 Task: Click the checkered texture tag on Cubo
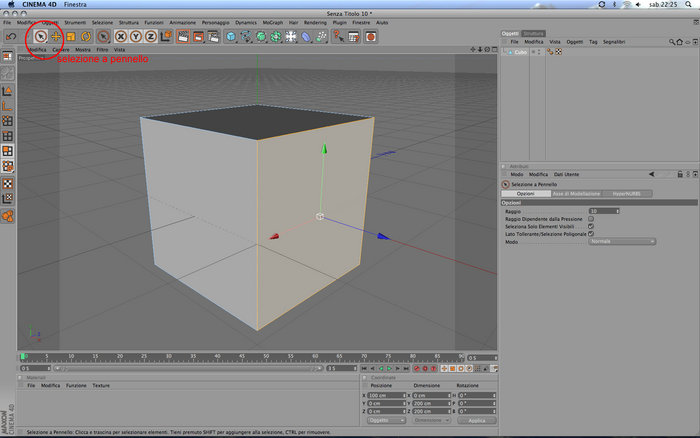coord(558,52)
